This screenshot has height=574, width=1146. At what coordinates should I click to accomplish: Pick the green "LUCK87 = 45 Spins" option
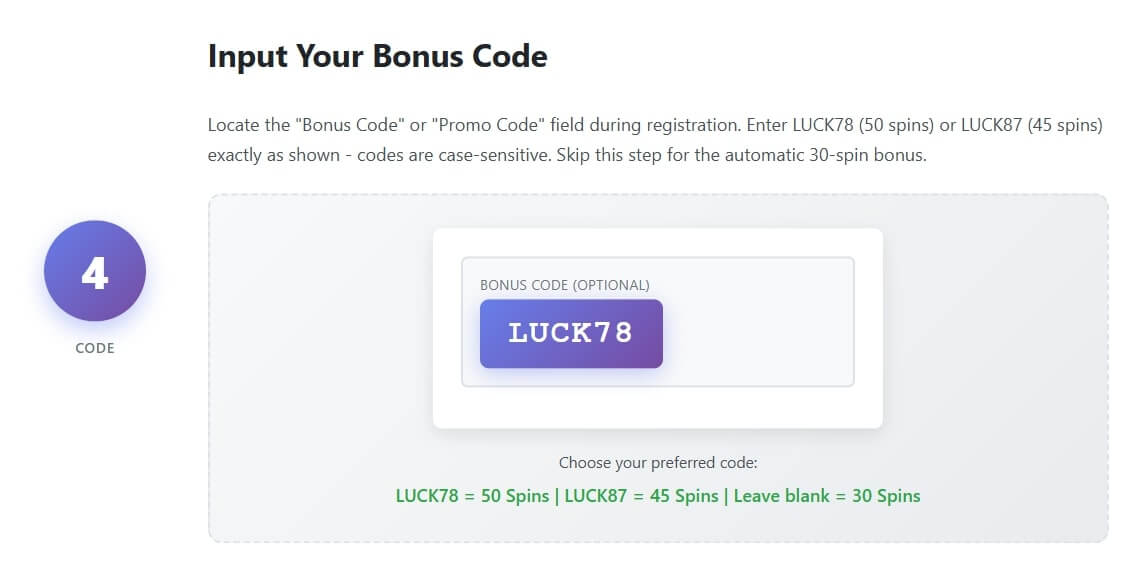pyautogui.click(x=640, y=496)
